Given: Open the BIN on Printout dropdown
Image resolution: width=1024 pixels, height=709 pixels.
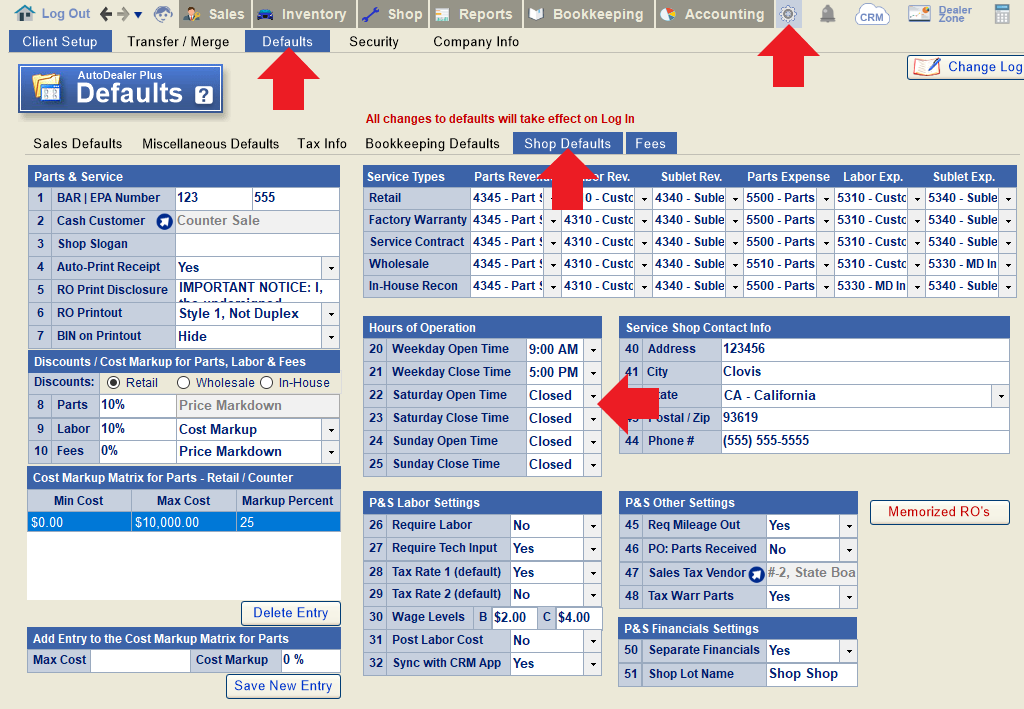Looking at the screenshot, I should 331,337.
